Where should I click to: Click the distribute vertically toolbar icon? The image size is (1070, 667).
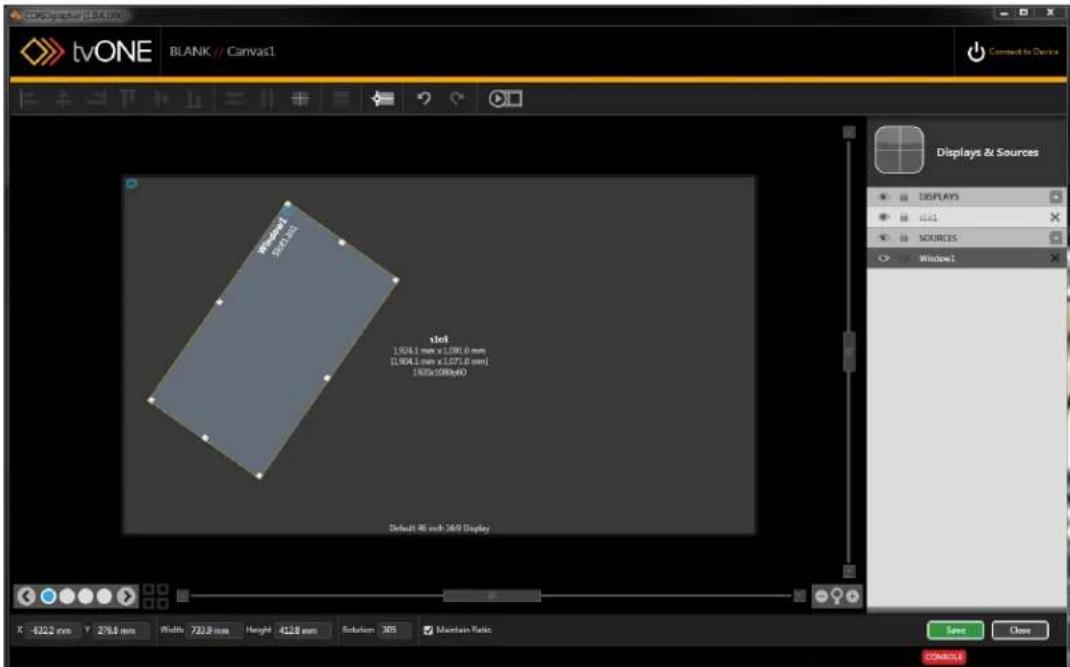(x=266, y=100)
